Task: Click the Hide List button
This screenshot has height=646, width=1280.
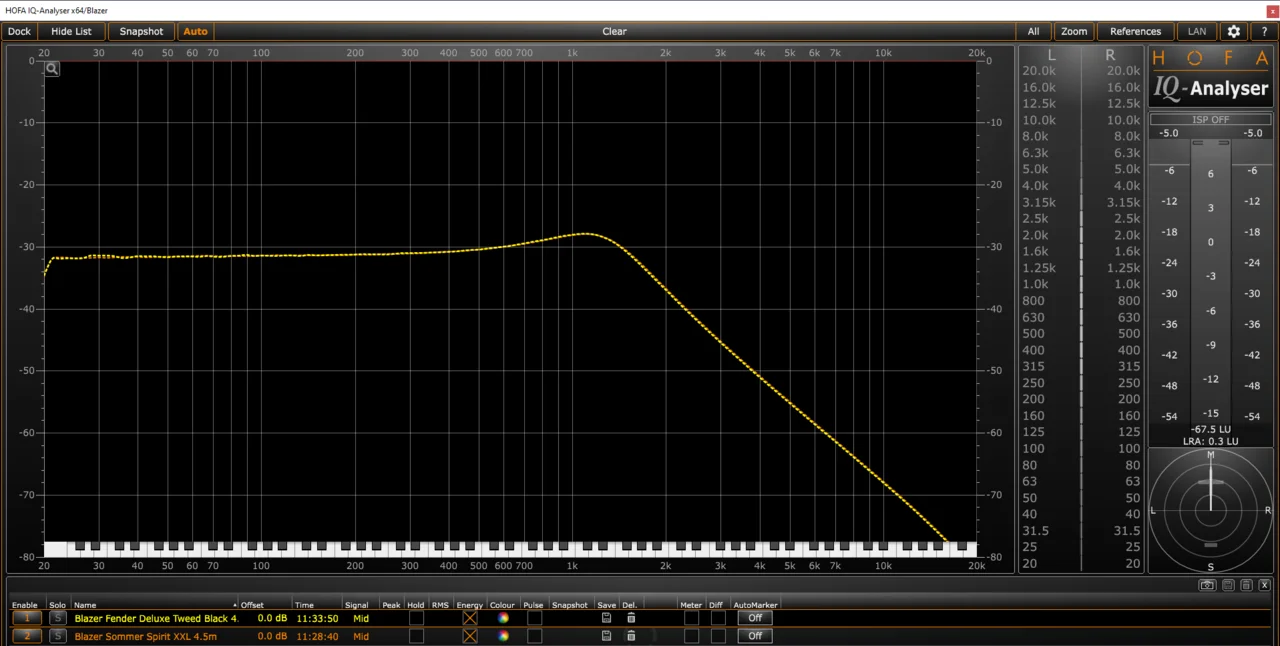Action: pos(71,31)
